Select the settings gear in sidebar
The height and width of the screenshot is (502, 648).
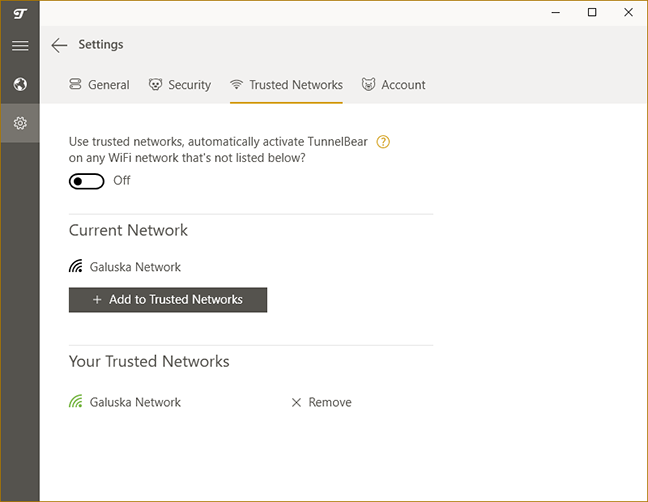(20, 123)
